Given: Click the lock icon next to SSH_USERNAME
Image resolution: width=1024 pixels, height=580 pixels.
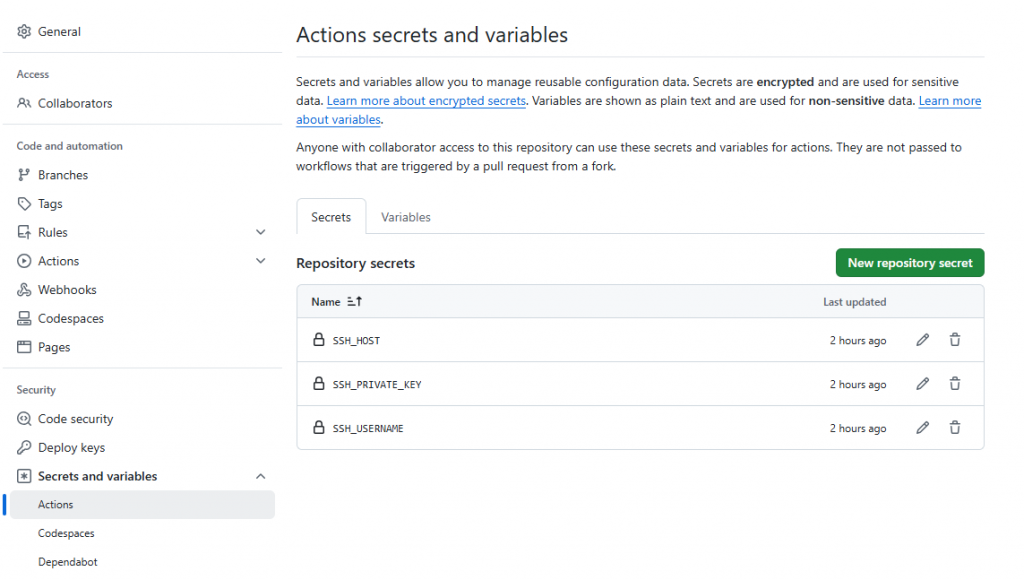Looking at the screenshot, I should point(319,427).
